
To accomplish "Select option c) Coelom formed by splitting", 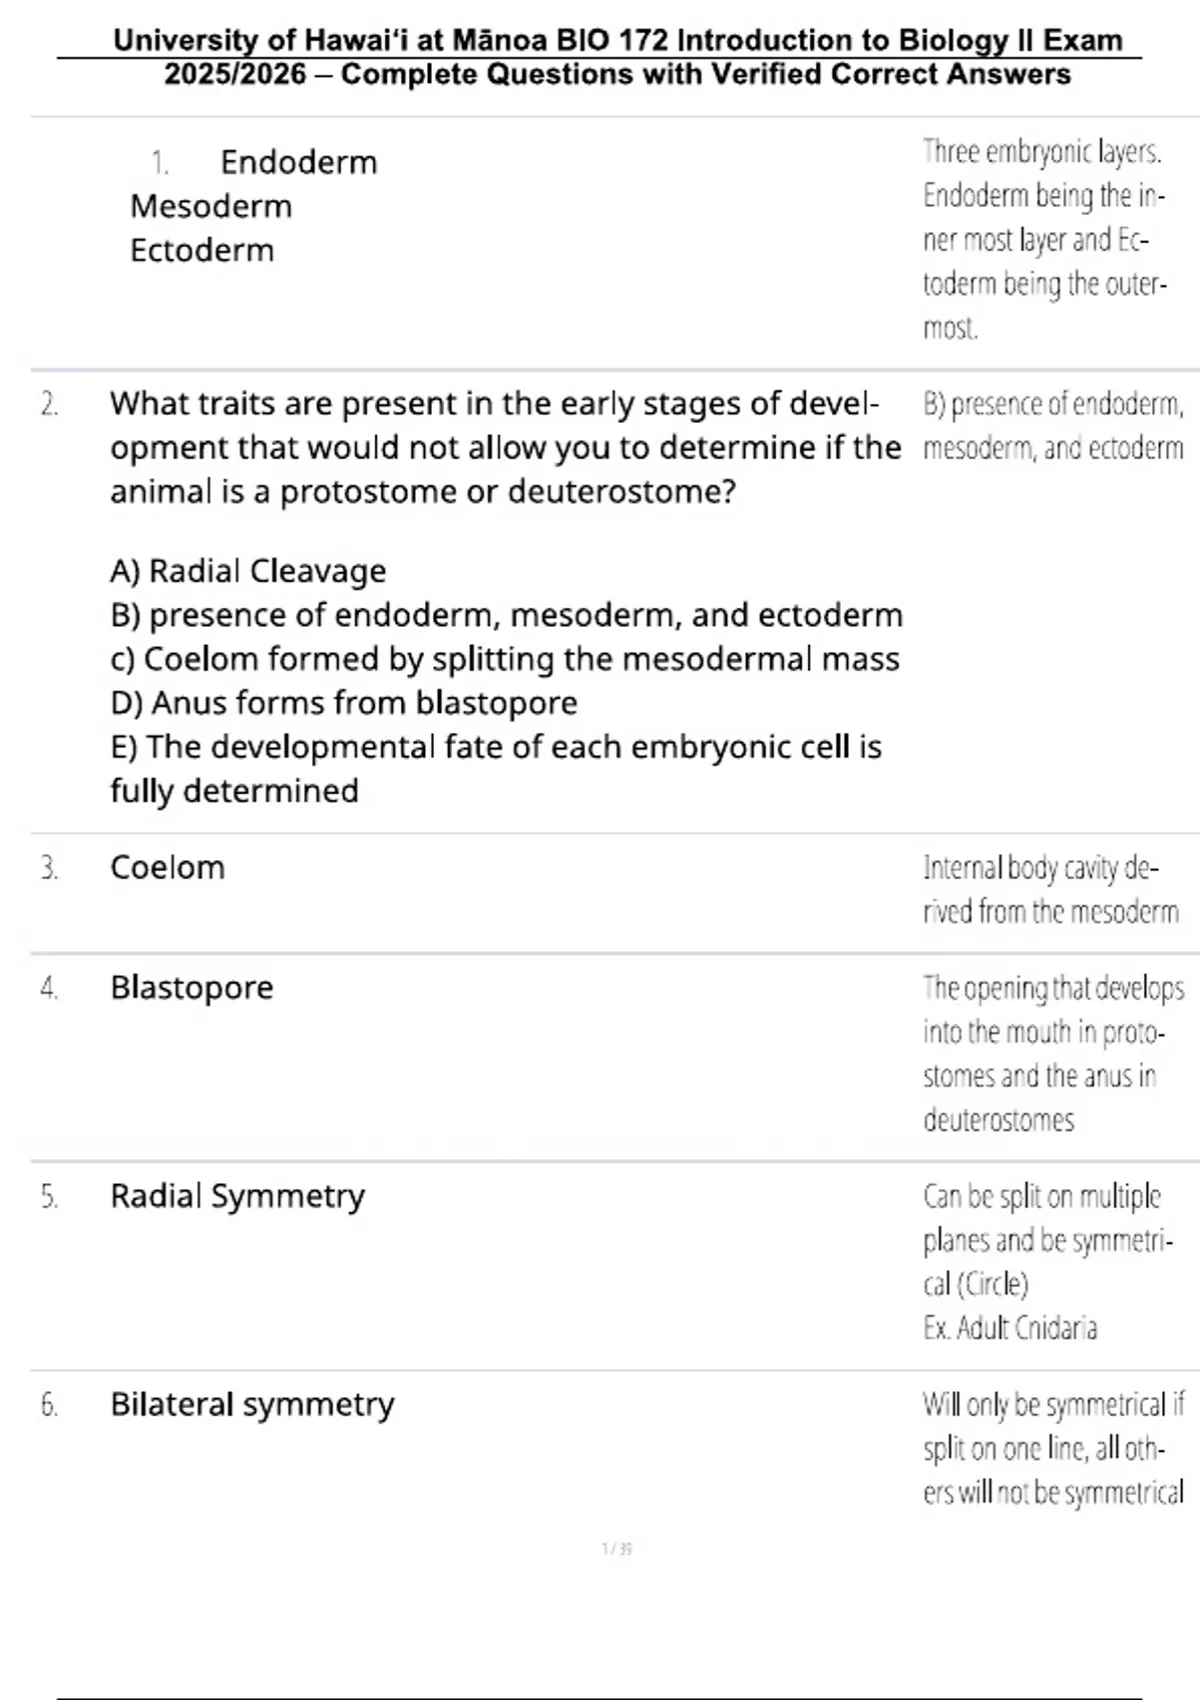I will tap(505, 659).
